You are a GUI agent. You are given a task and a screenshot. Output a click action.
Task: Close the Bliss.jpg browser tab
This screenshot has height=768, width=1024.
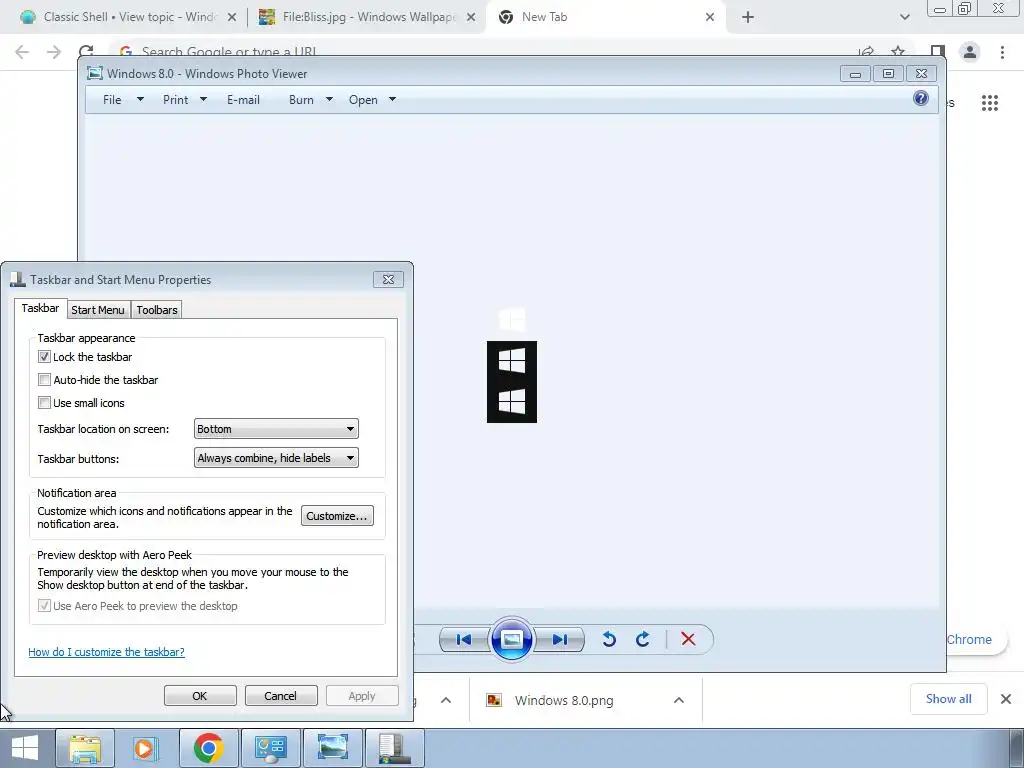point(471,17)
